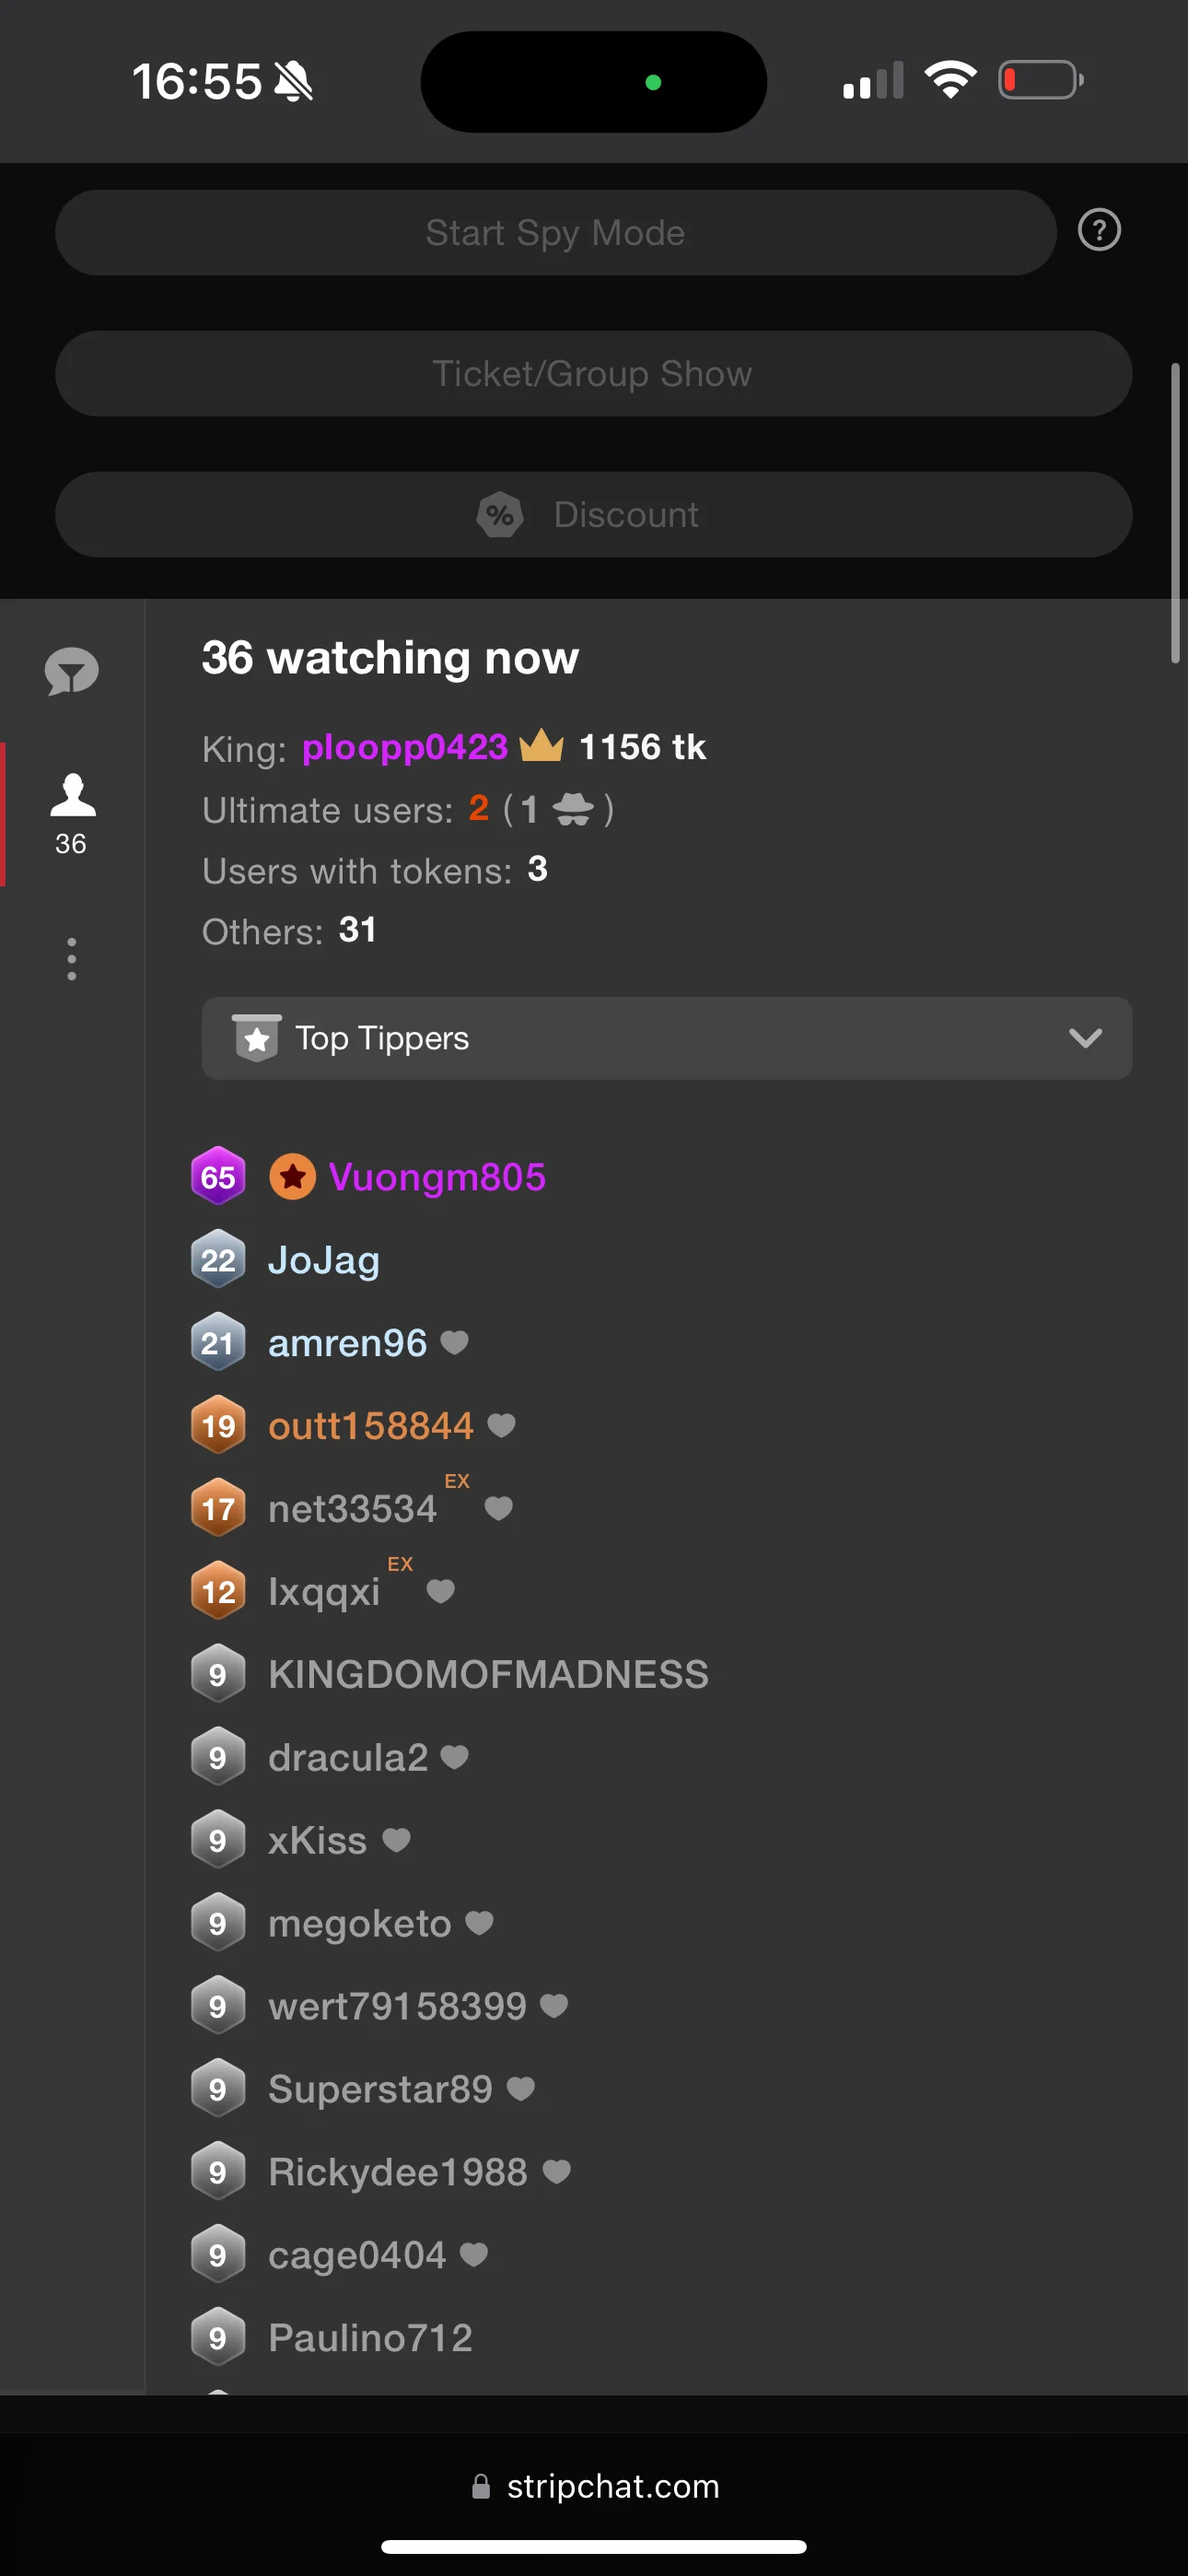
Task: Click the level 65 badge icon
Action: point(218,1177)
